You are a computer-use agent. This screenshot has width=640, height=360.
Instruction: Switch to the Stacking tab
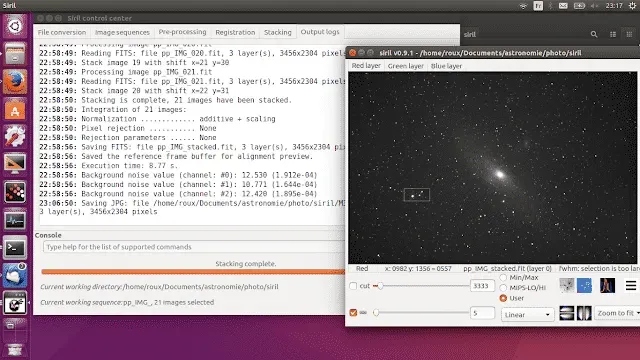point(278,32)
